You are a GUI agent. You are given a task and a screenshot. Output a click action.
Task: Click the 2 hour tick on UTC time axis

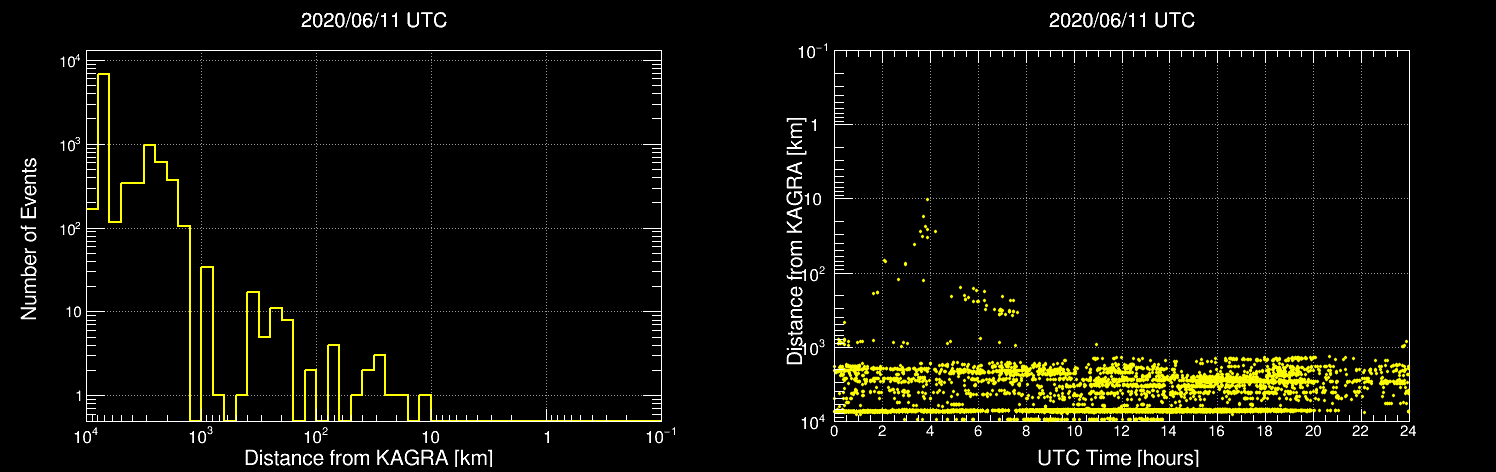[882, 431]
